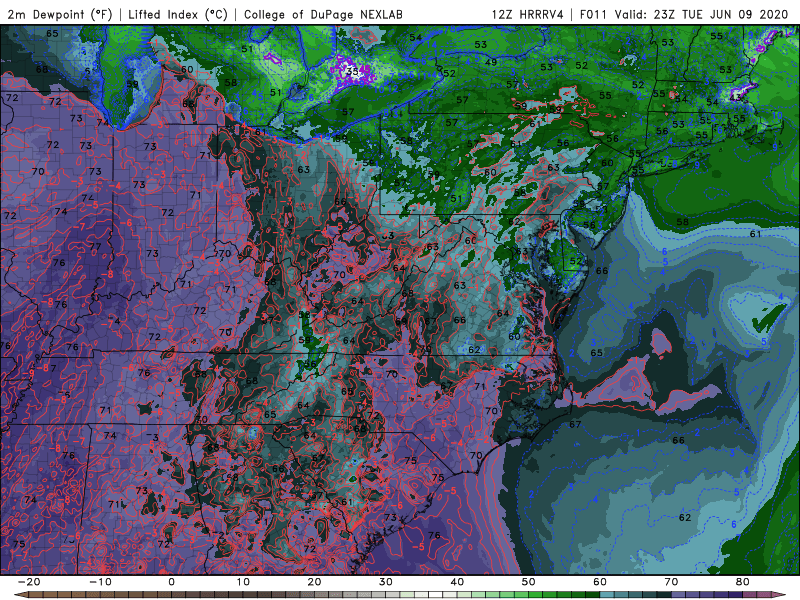800x600 pixels.
Task: Click the "Lifted Index (°C)" title text
Action: tap(178, 14)
